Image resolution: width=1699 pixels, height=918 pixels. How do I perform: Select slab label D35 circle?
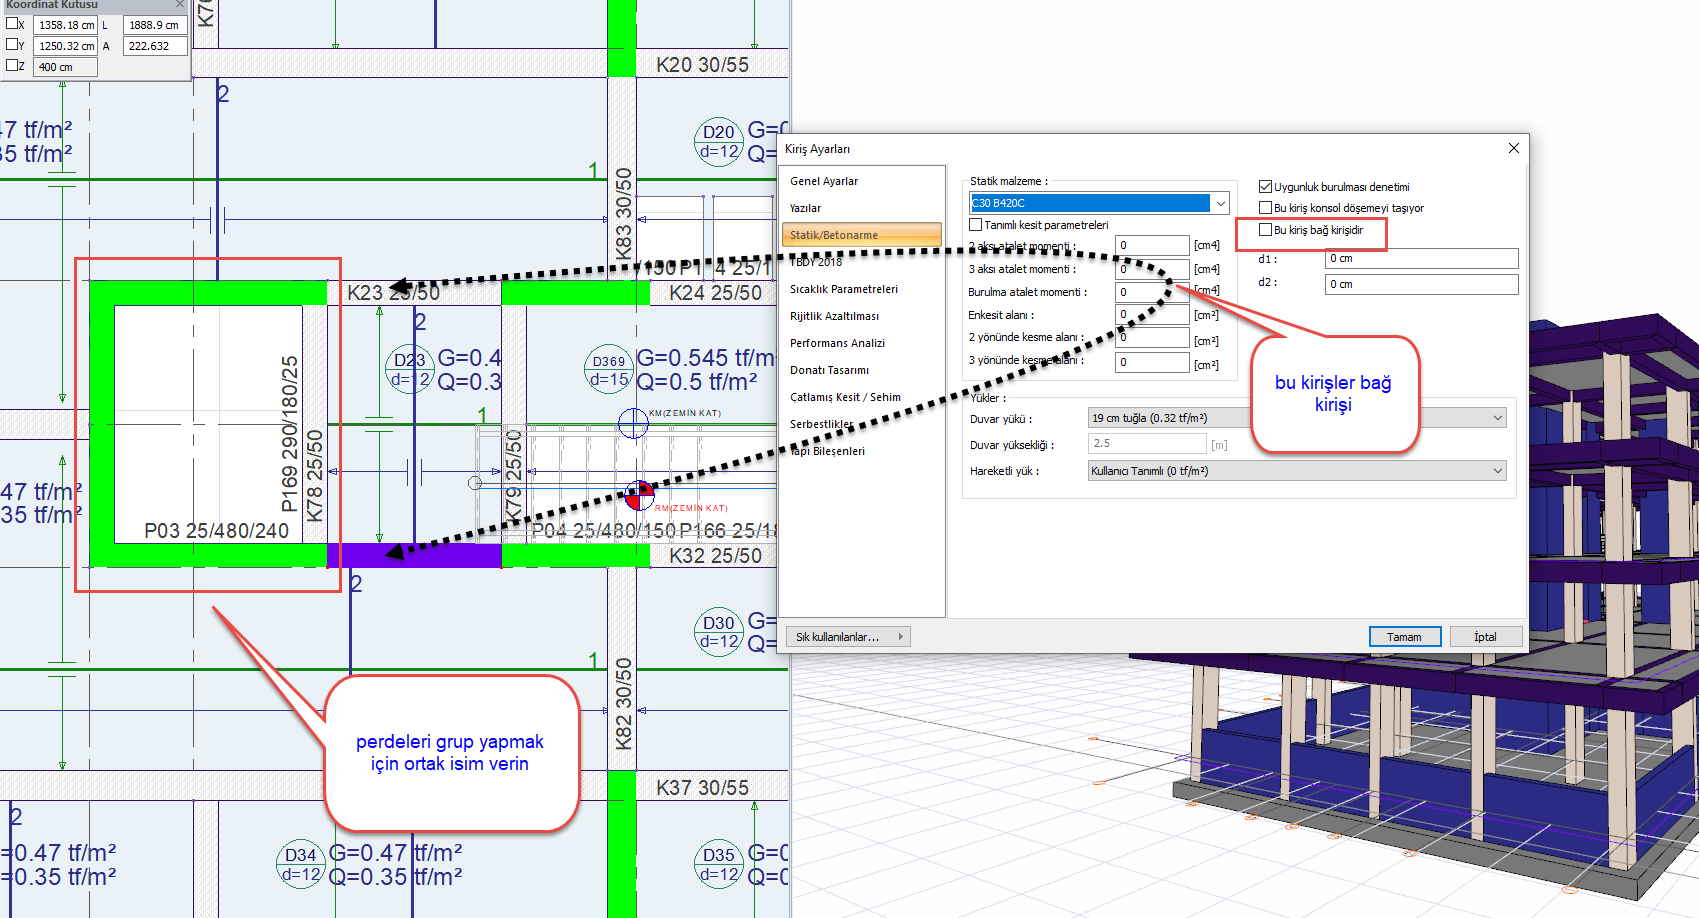[x=719, y=864]
